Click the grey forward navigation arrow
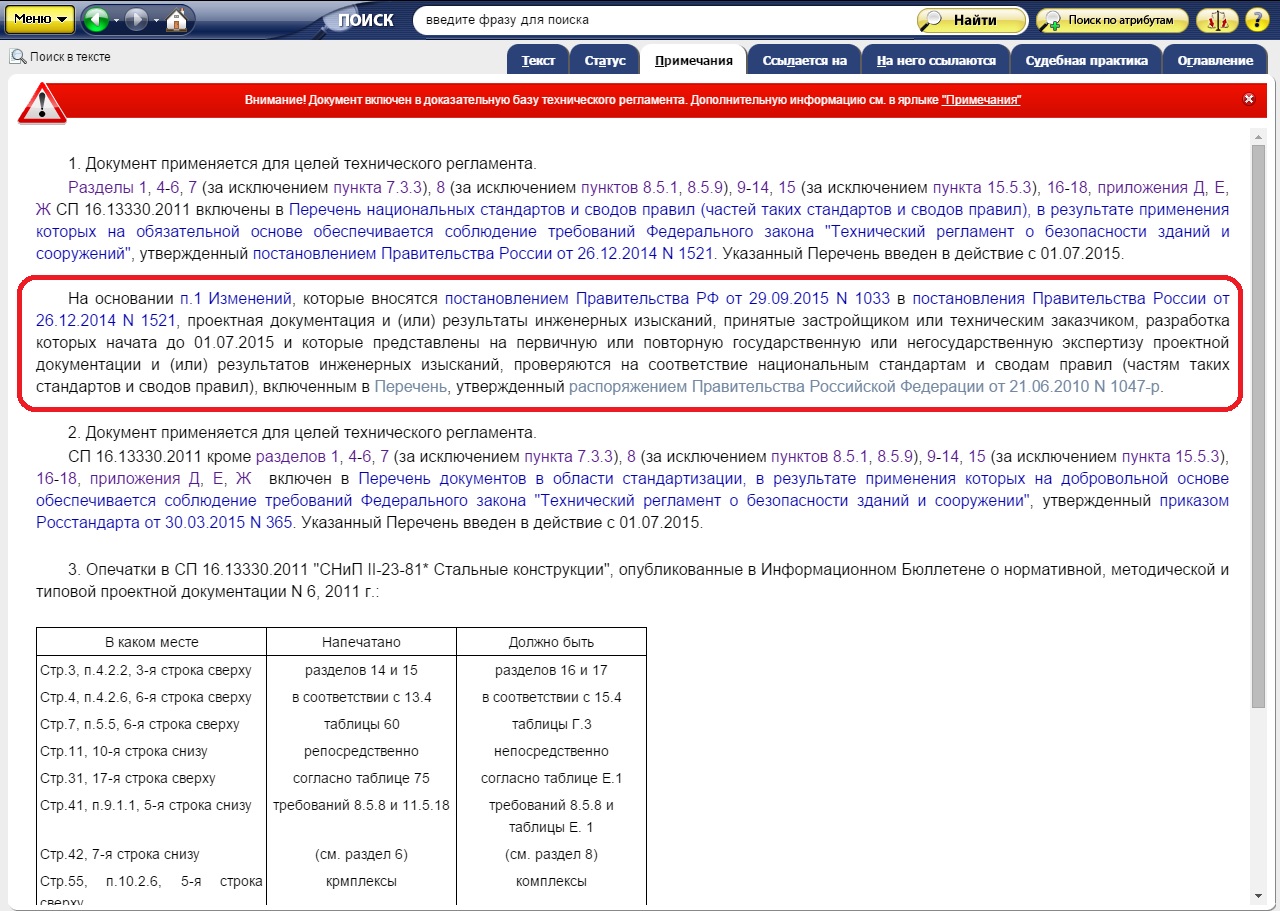 tap(136, 19)
